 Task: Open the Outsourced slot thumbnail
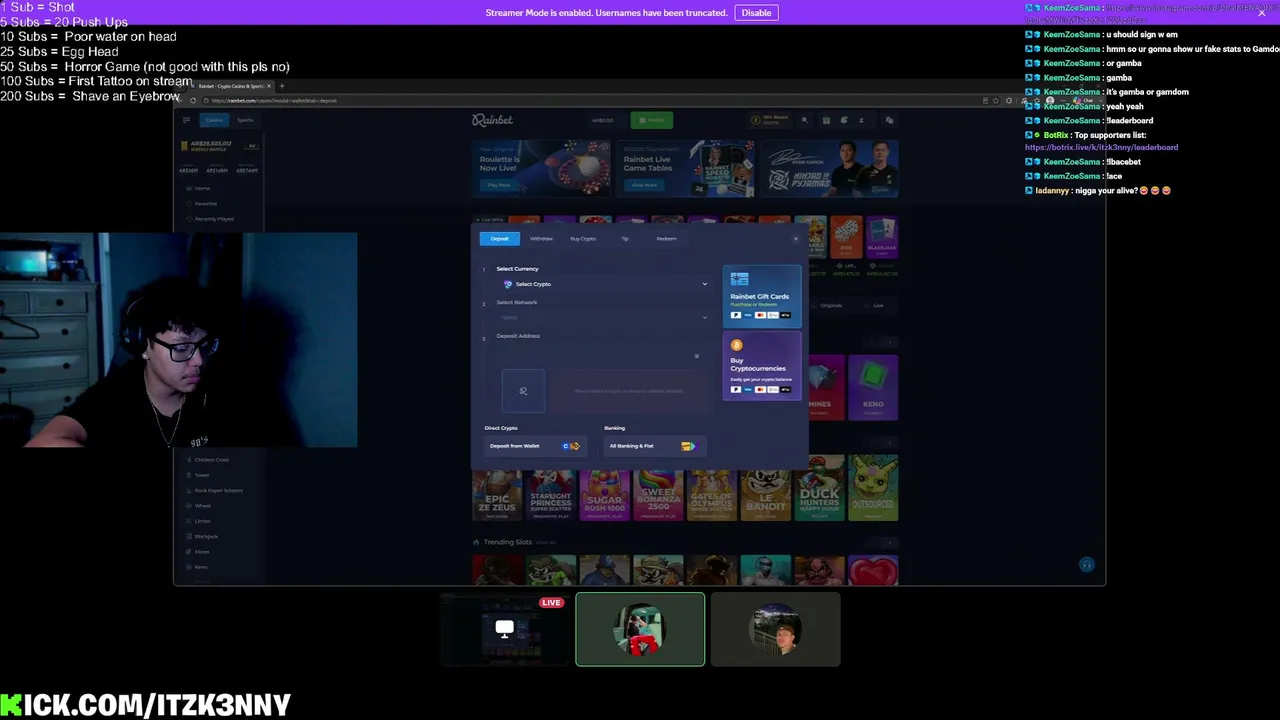coord(873,488)
